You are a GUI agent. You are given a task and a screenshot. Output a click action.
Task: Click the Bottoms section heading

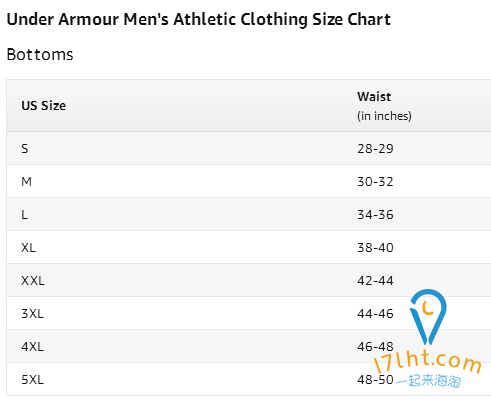40,55
